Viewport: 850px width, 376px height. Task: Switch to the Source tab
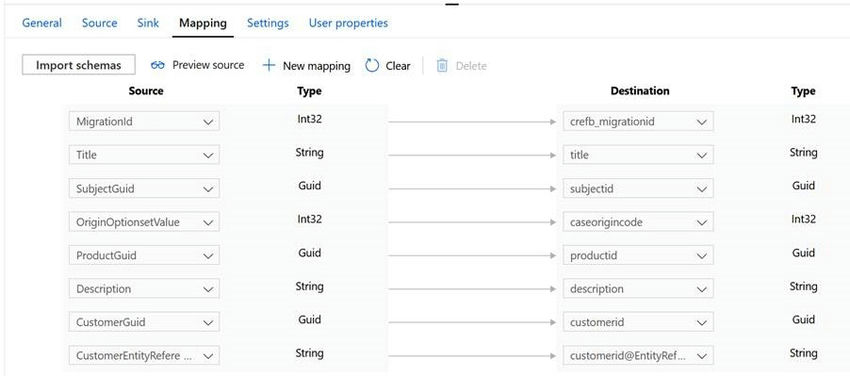pyautogui.click(x=99, y=23)
